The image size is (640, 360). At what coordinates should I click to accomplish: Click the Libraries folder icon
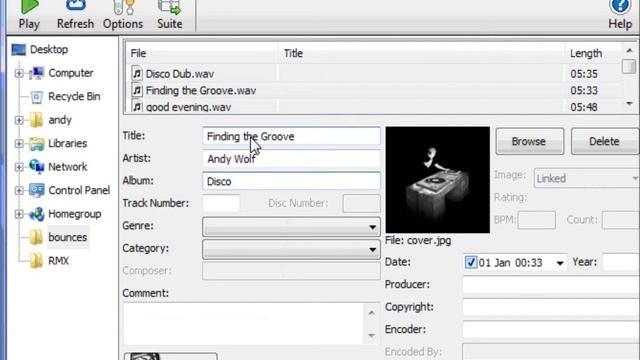point(36,144)
